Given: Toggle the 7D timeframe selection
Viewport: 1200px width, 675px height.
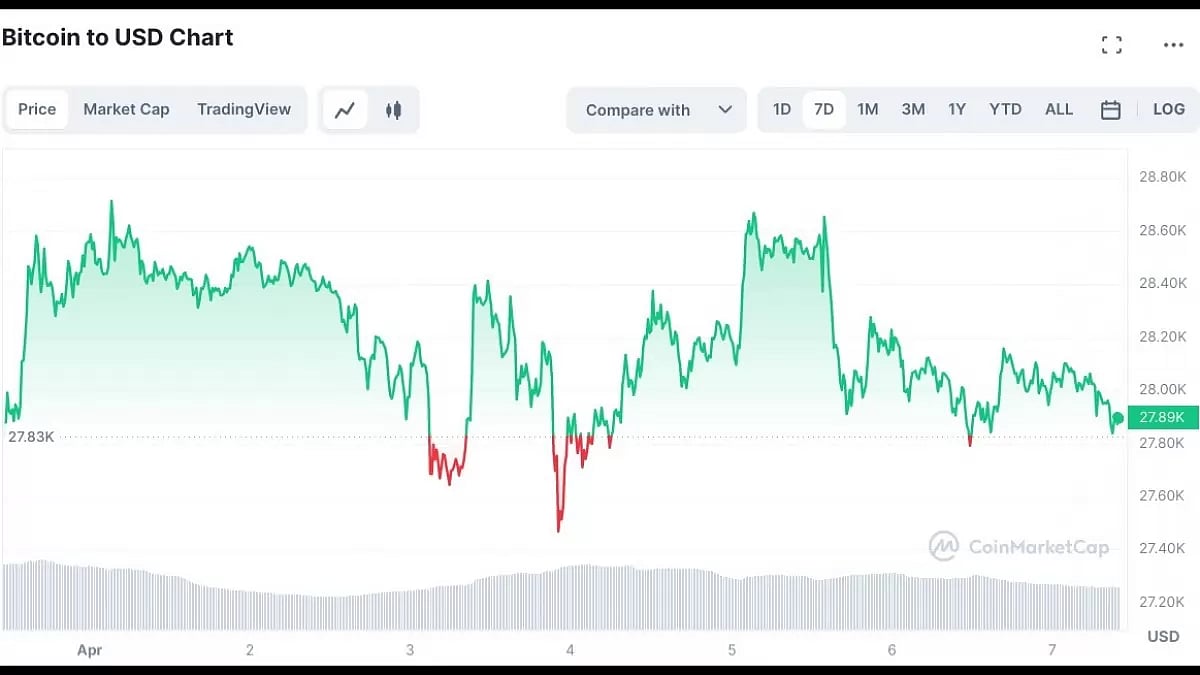Looking at the screenshot, I should pyautogui.click(x=823, y=110).
